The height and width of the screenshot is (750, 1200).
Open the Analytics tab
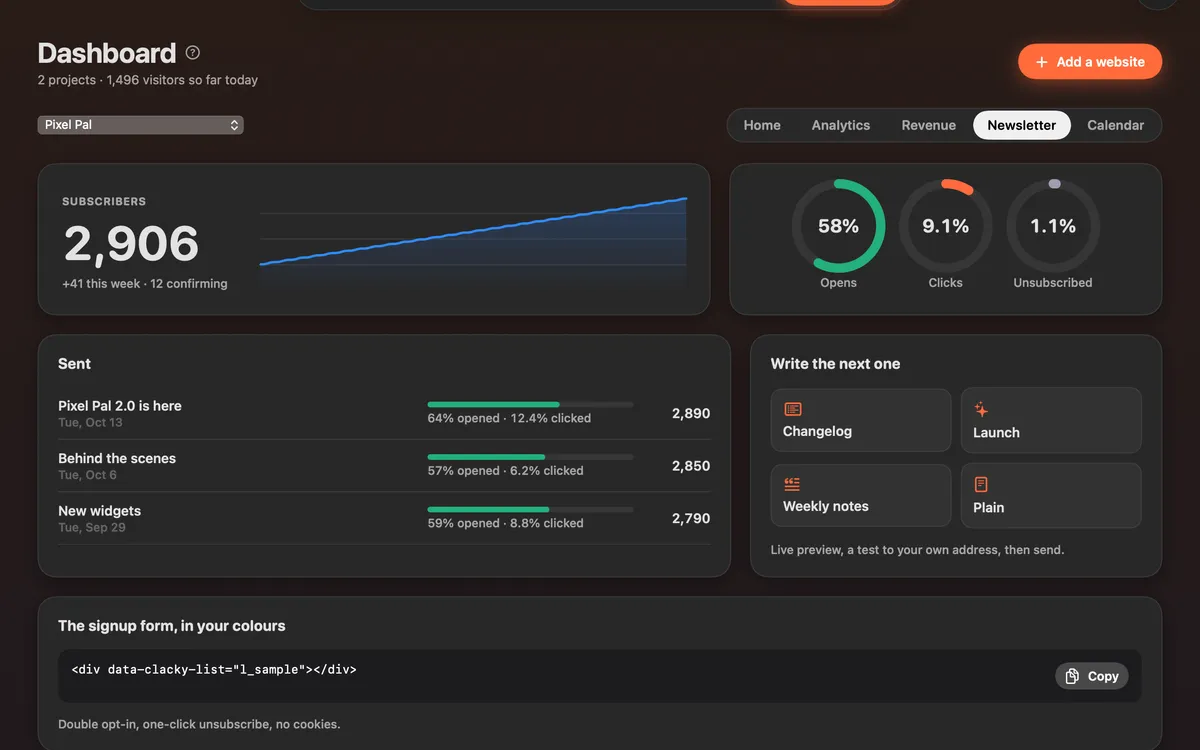tap(841, 125)
